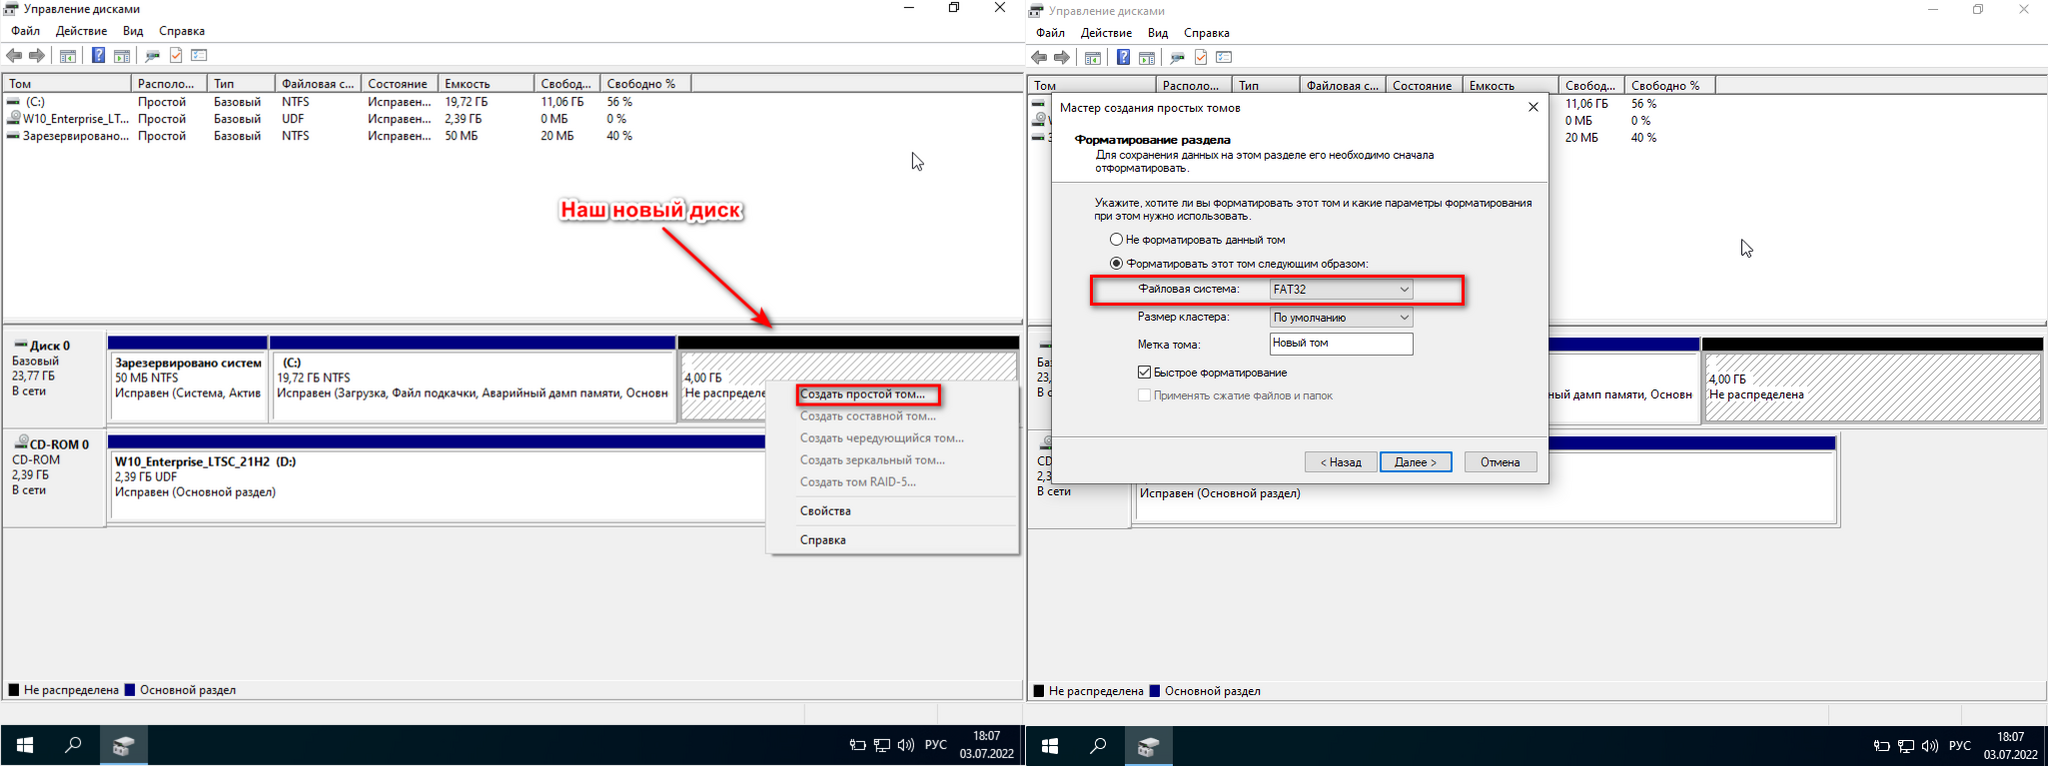This screenshot has width=2048, height=766.
Task: Click checklist settings icon in right window toolbar
Action: (1224, 58)
